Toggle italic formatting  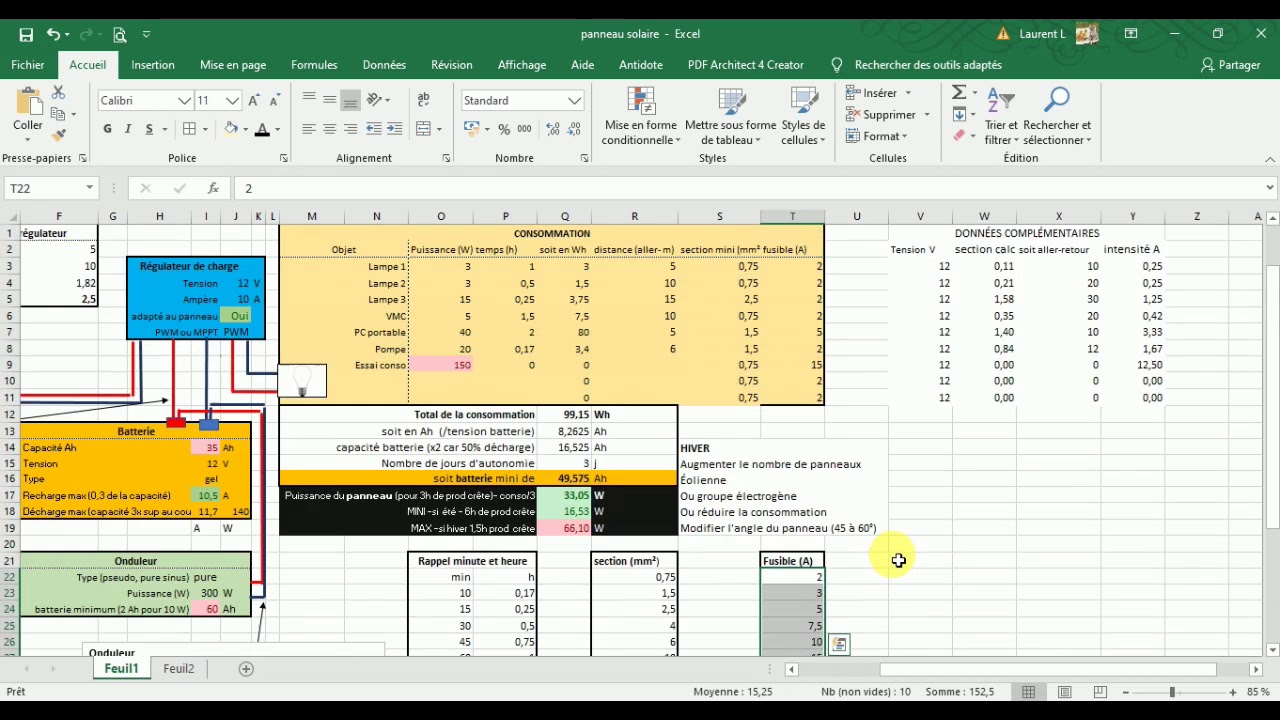point(126,130)
